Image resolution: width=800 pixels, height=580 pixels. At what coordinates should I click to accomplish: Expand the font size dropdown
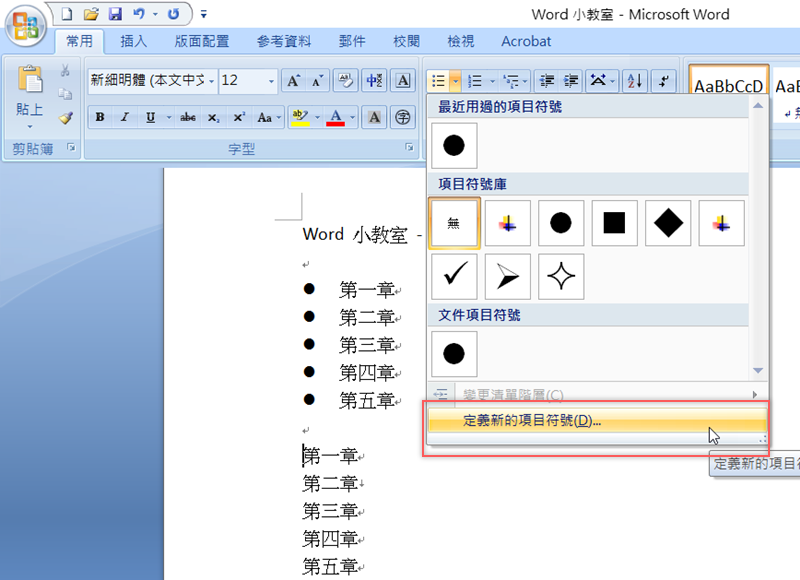(271, 81)
